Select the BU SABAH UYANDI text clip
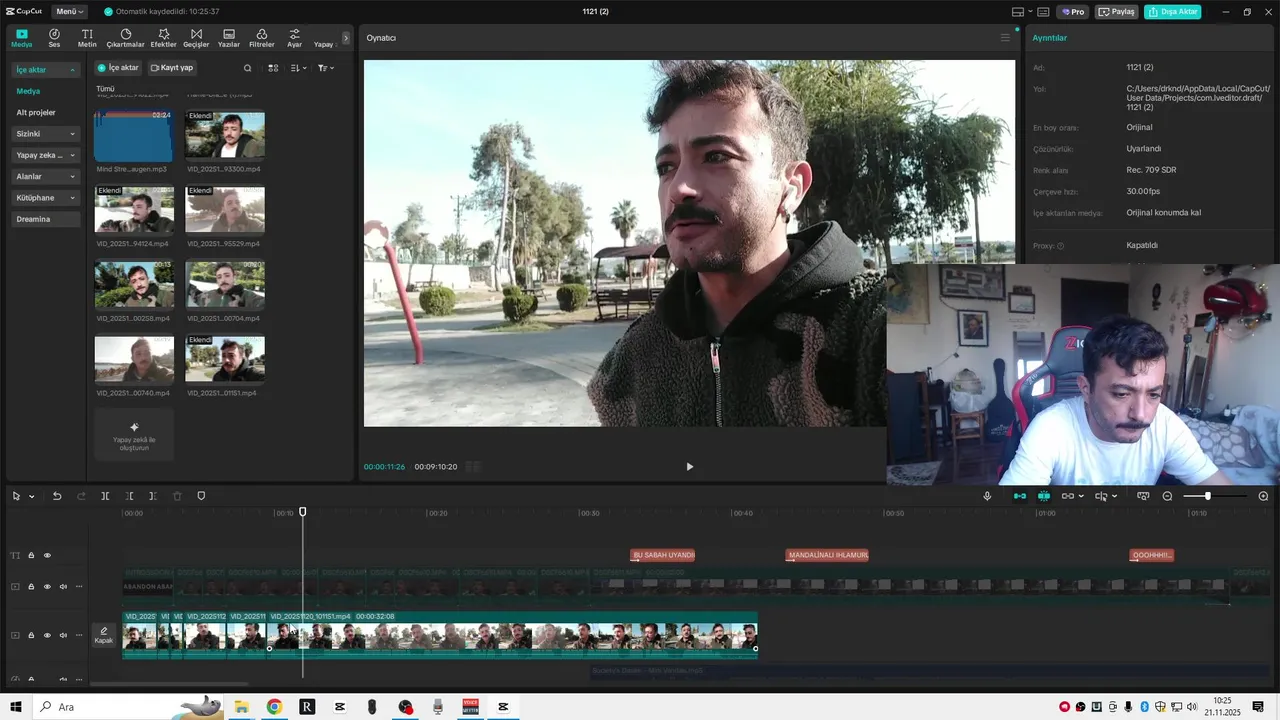The height and width of the screenshot is (720, 1280). [662, 555]
